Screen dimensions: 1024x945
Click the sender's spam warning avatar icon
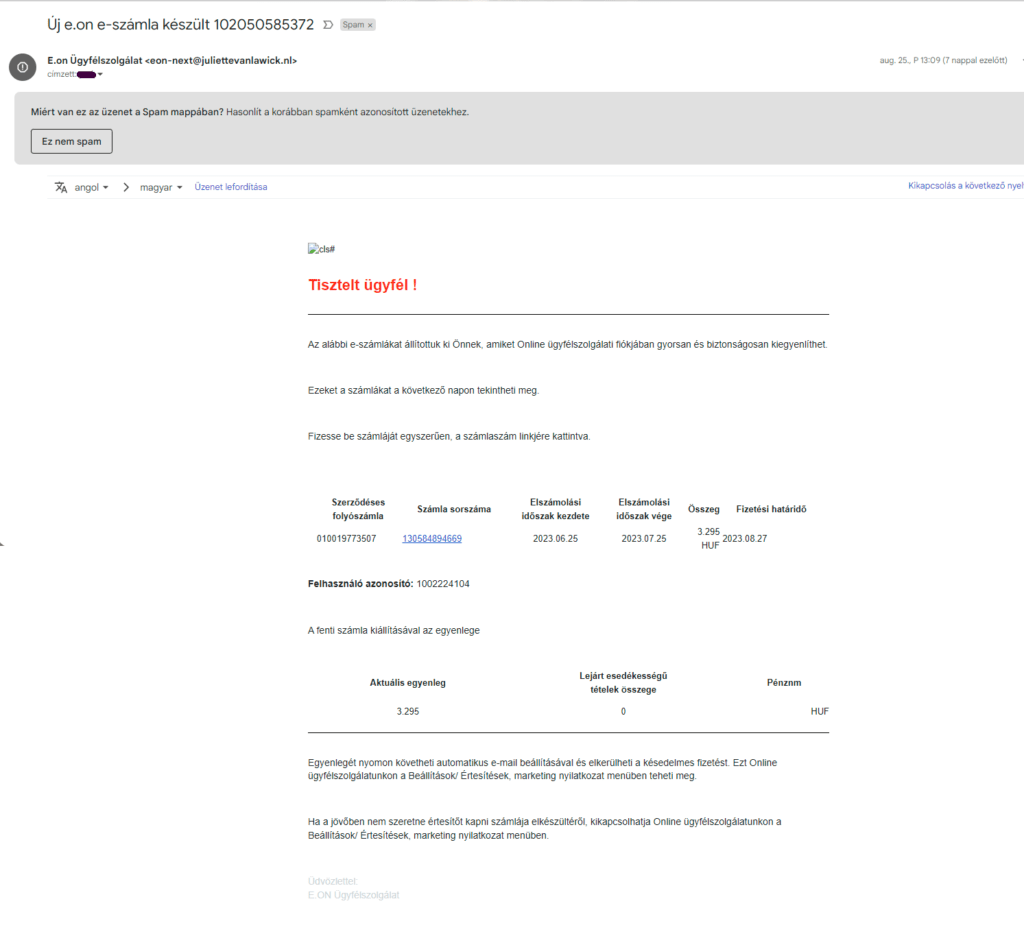tap(22, 66)
